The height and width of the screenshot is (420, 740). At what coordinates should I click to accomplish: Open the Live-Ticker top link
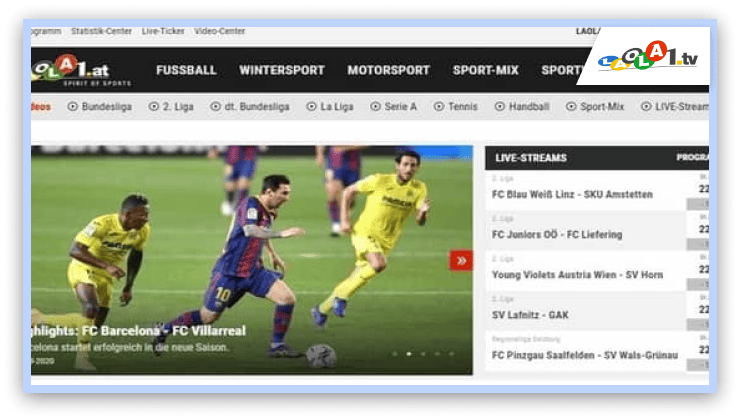click(163, 31)
